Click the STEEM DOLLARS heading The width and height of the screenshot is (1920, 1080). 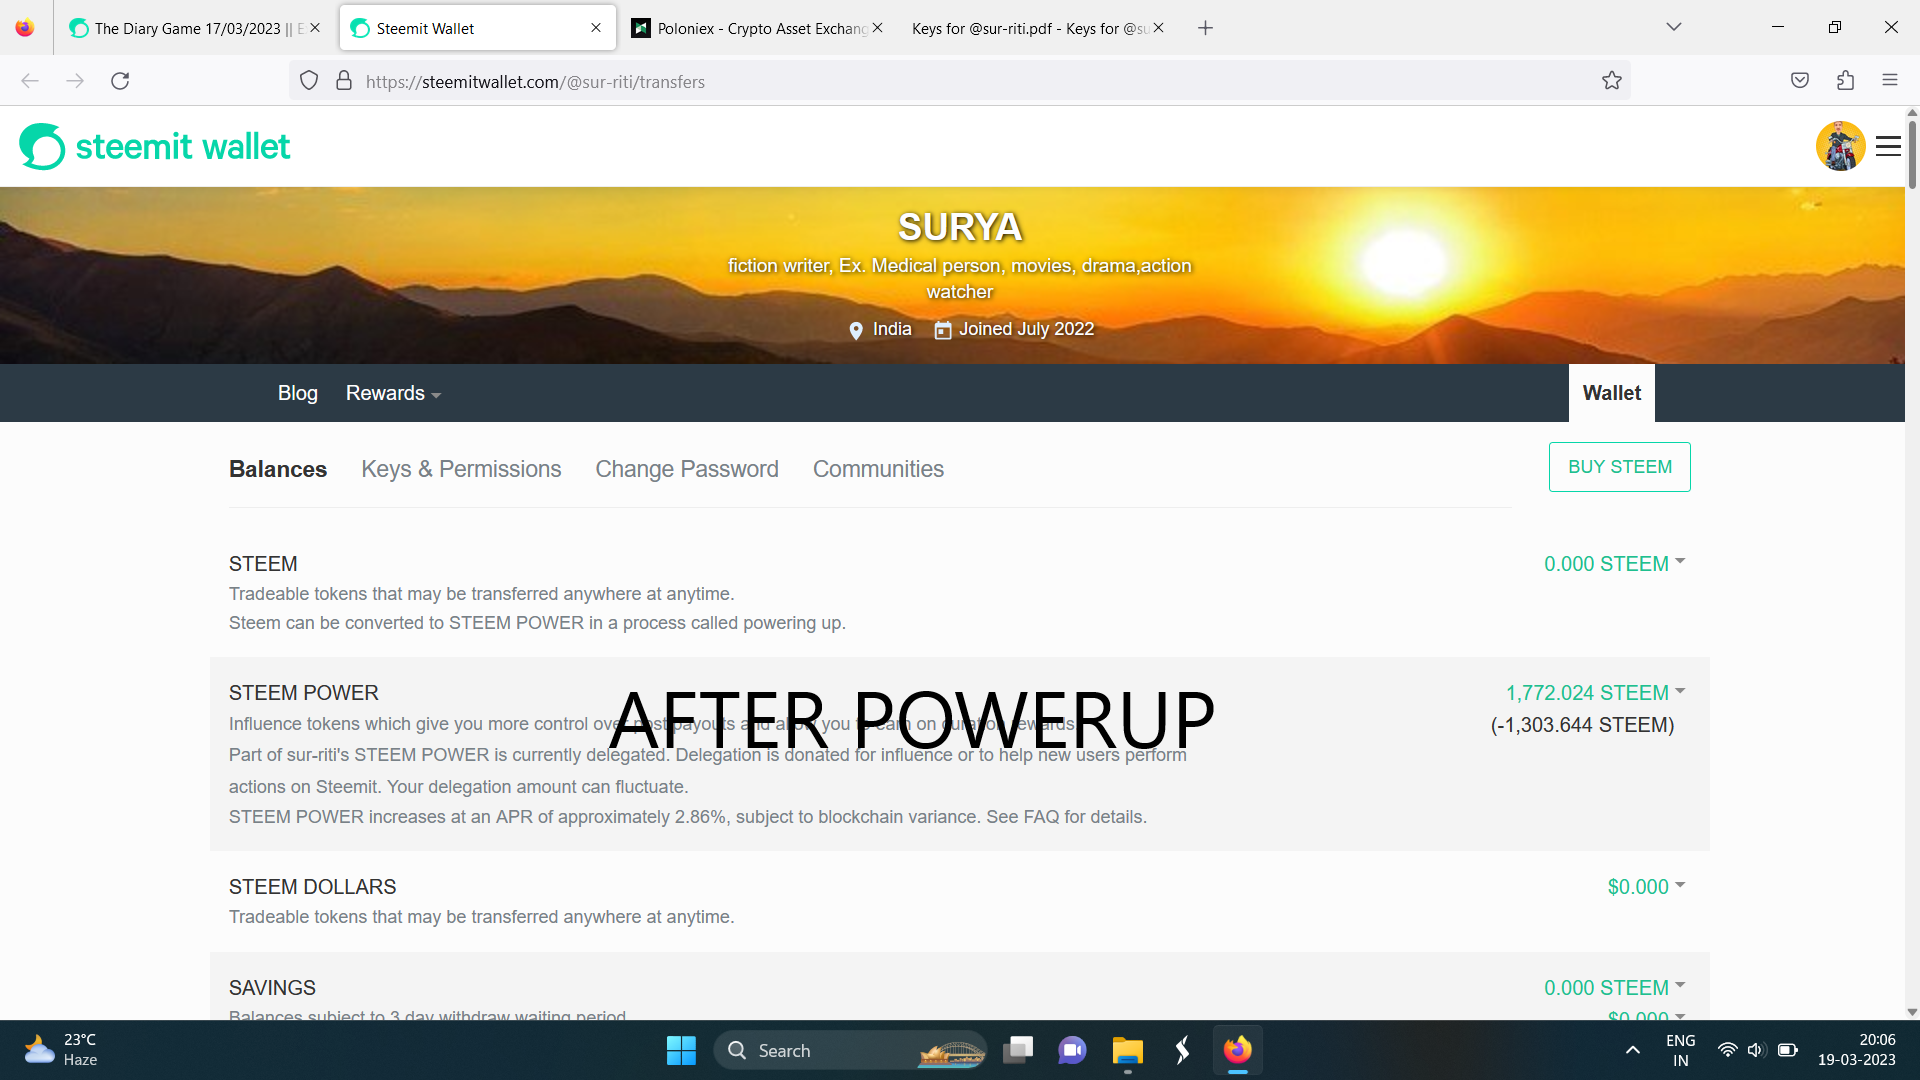(313, 887)
